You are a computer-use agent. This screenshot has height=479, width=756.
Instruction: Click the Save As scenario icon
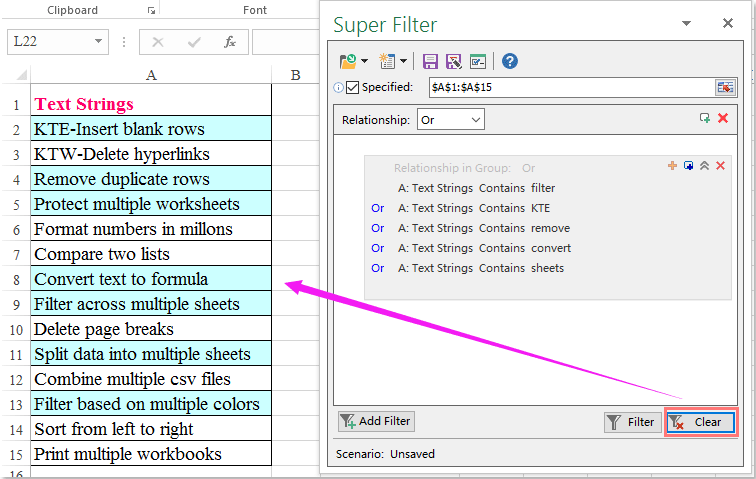(x=453, y=61)
